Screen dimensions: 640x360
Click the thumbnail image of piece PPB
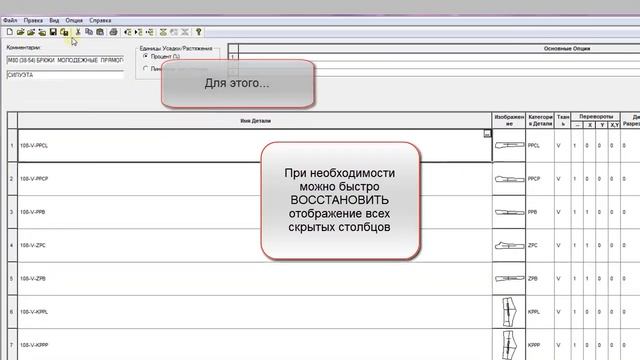509,212
